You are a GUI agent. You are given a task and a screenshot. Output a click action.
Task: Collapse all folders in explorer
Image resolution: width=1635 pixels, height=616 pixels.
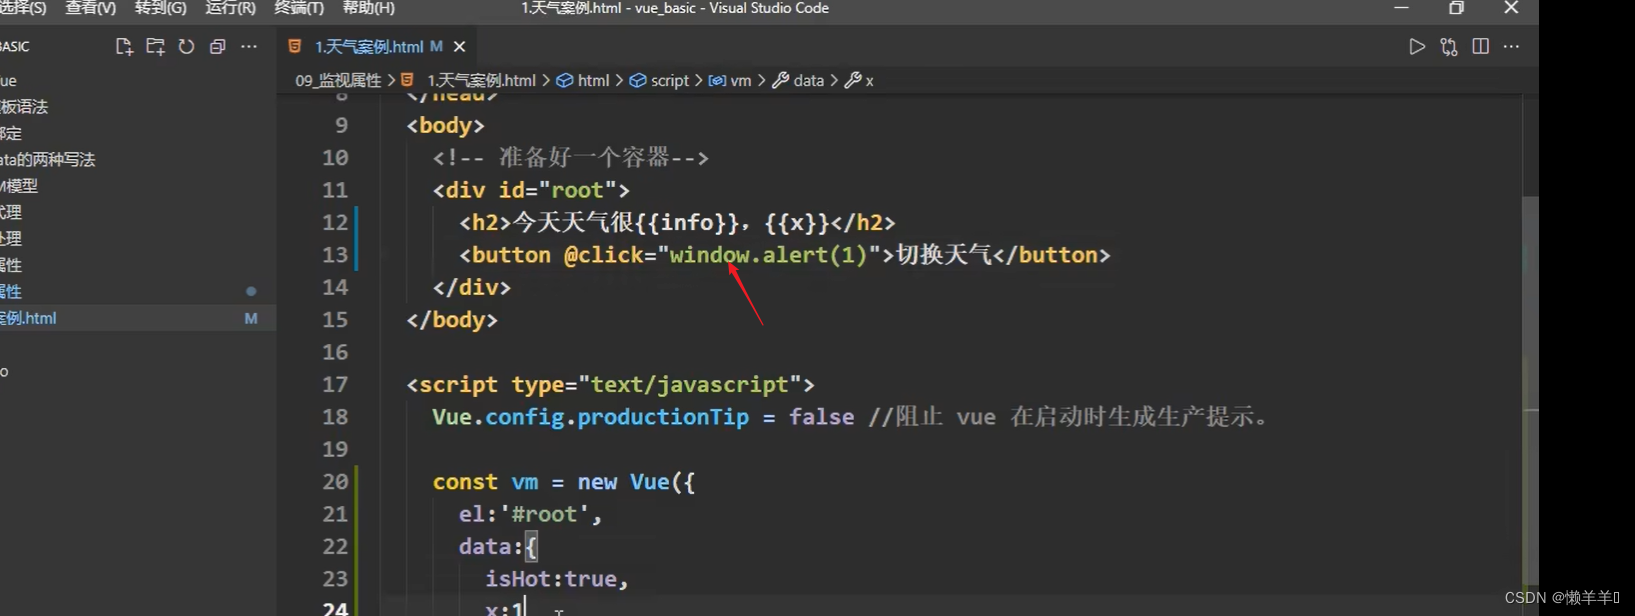[x=217, y=47]
